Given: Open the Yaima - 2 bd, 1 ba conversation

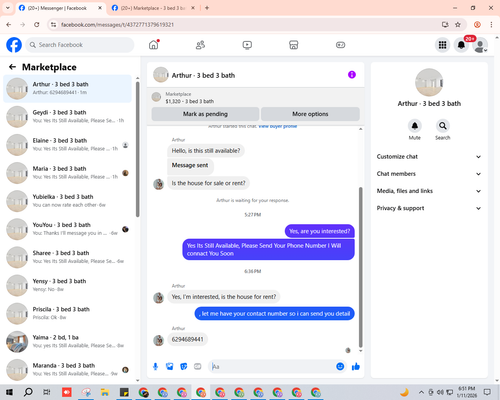Looking at the screenshot, I should pos(67,341).
